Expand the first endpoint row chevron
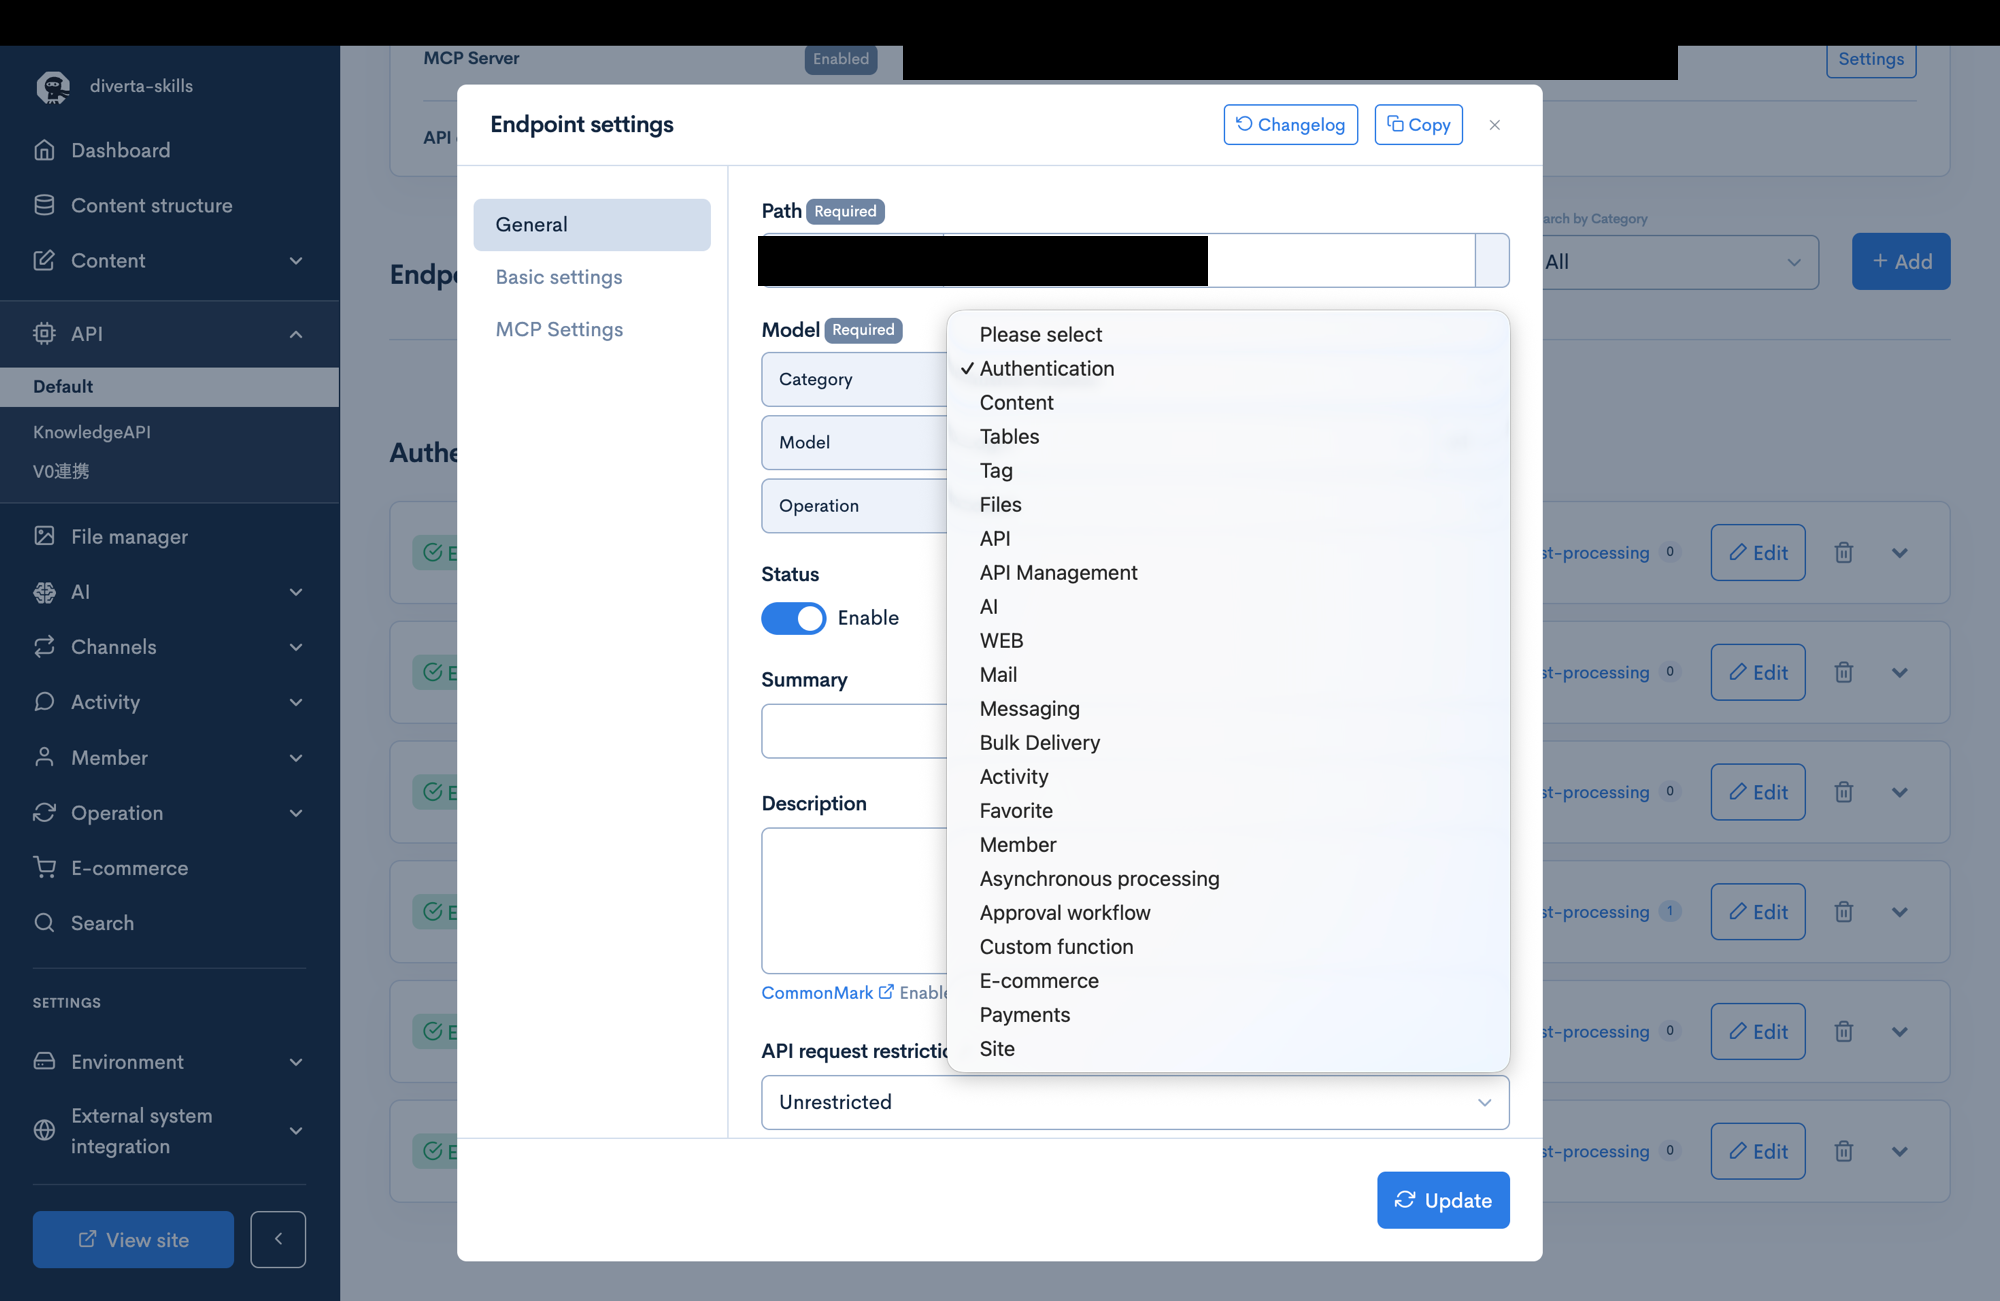 1900,552
